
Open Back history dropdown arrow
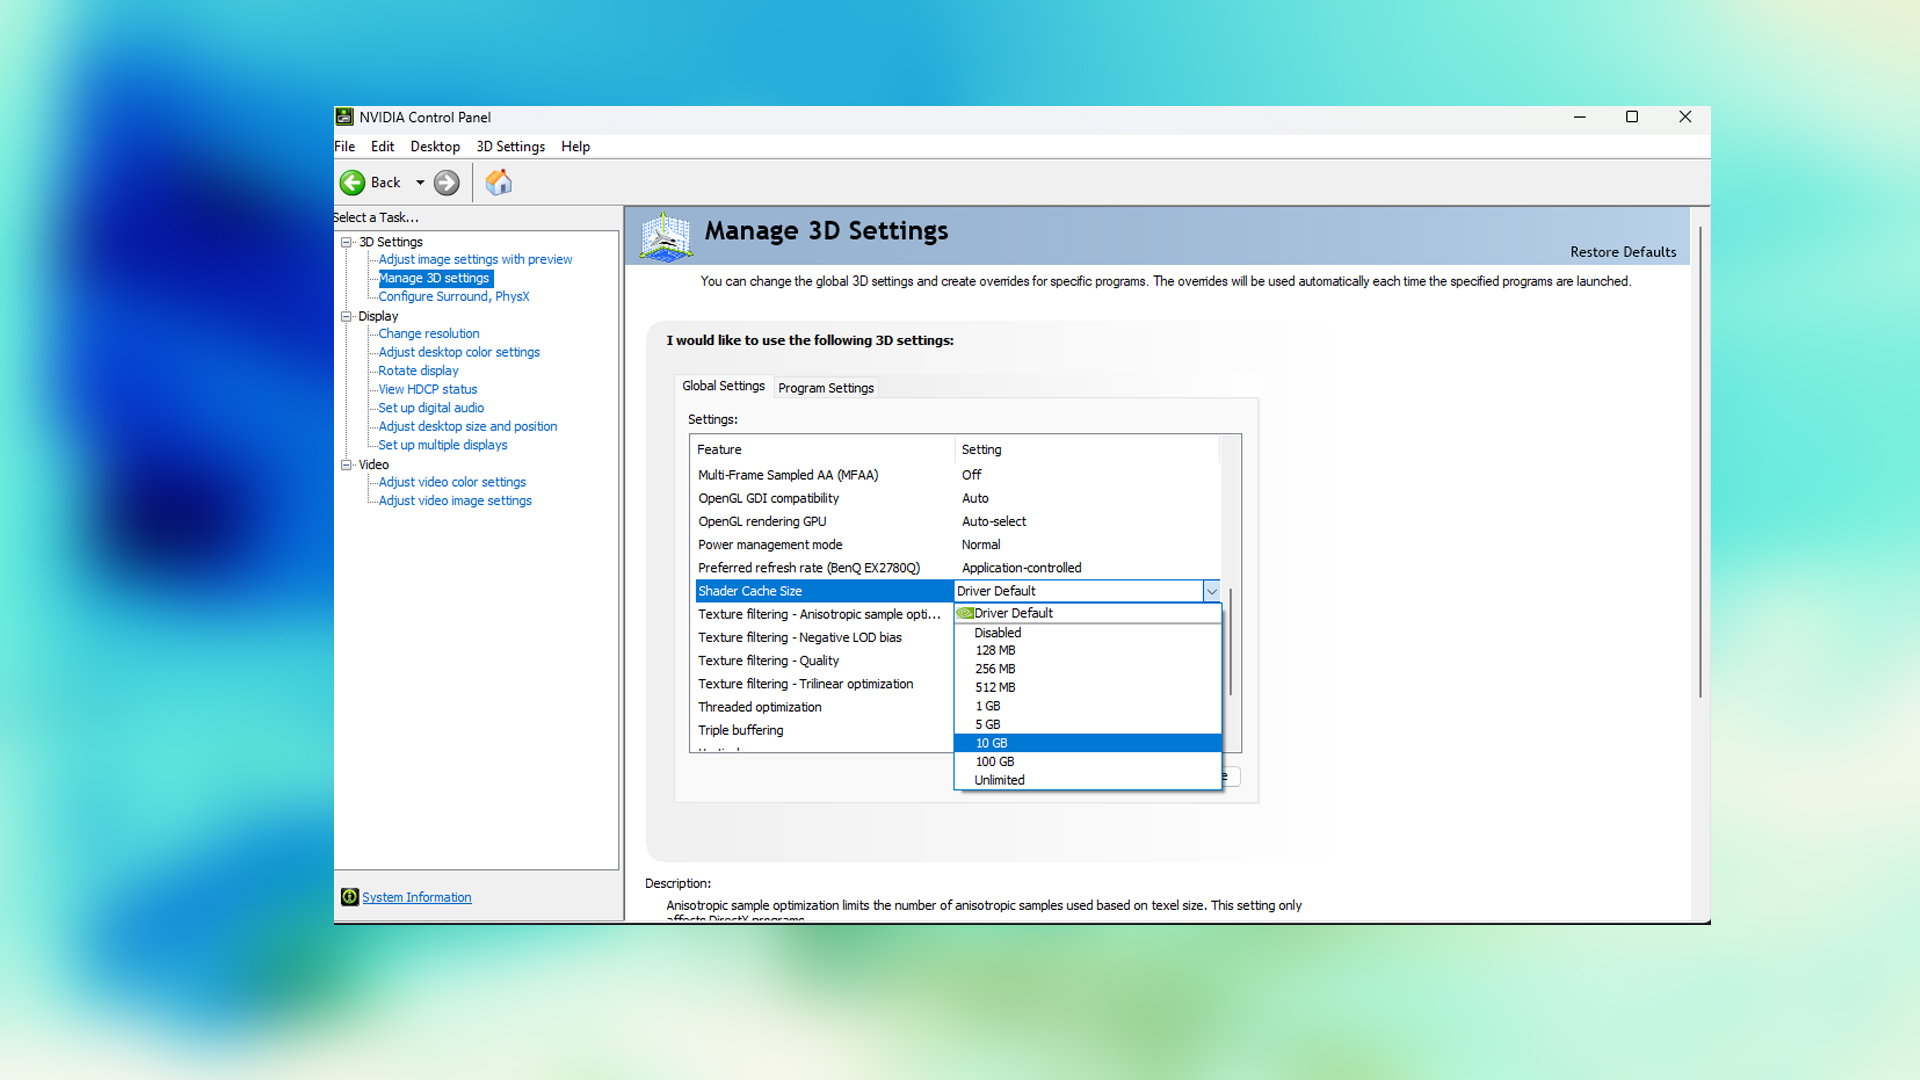420,182
